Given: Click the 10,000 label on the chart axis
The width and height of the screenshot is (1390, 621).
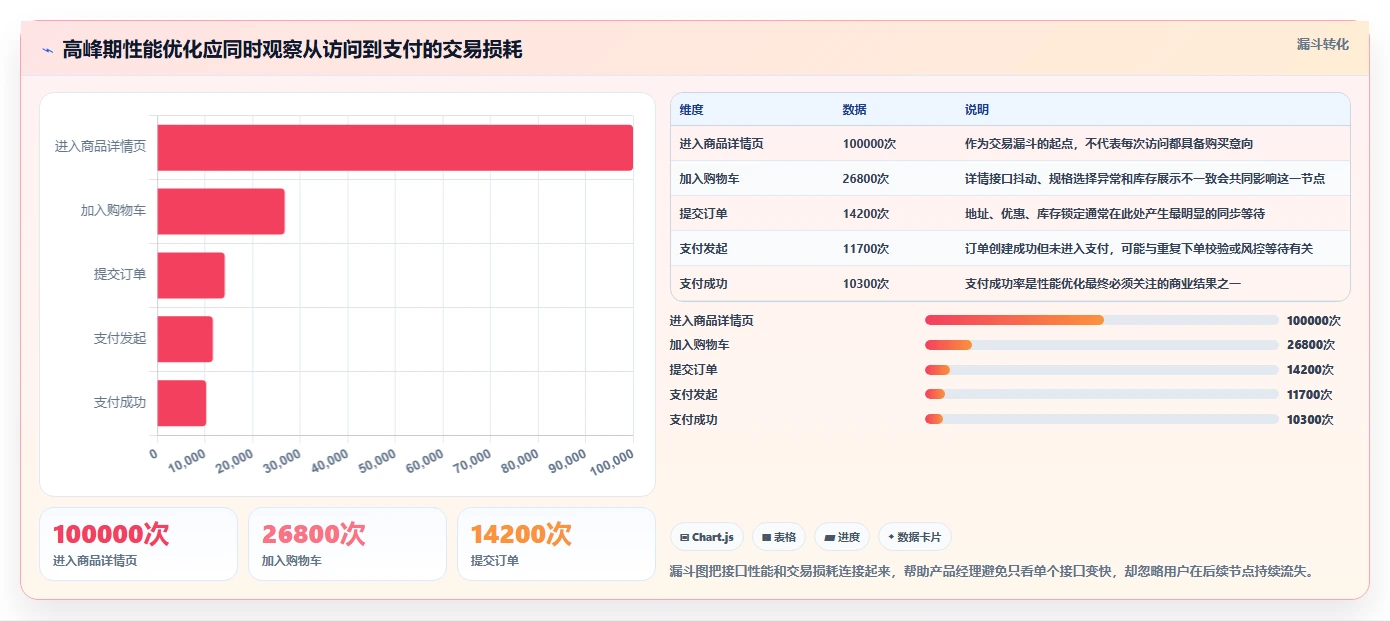Looking at the screenshot, I should click(x=188, y=461).
